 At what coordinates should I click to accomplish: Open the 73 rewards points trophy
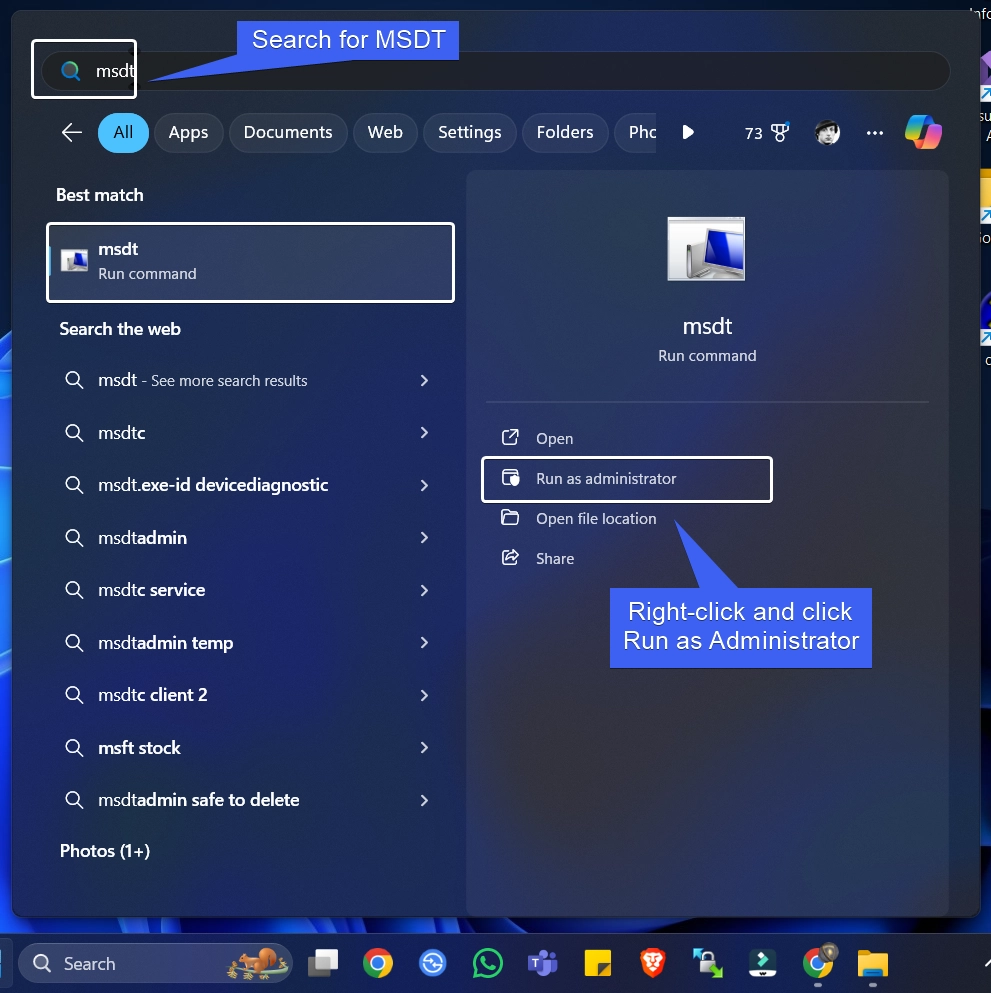click(767, 132)
